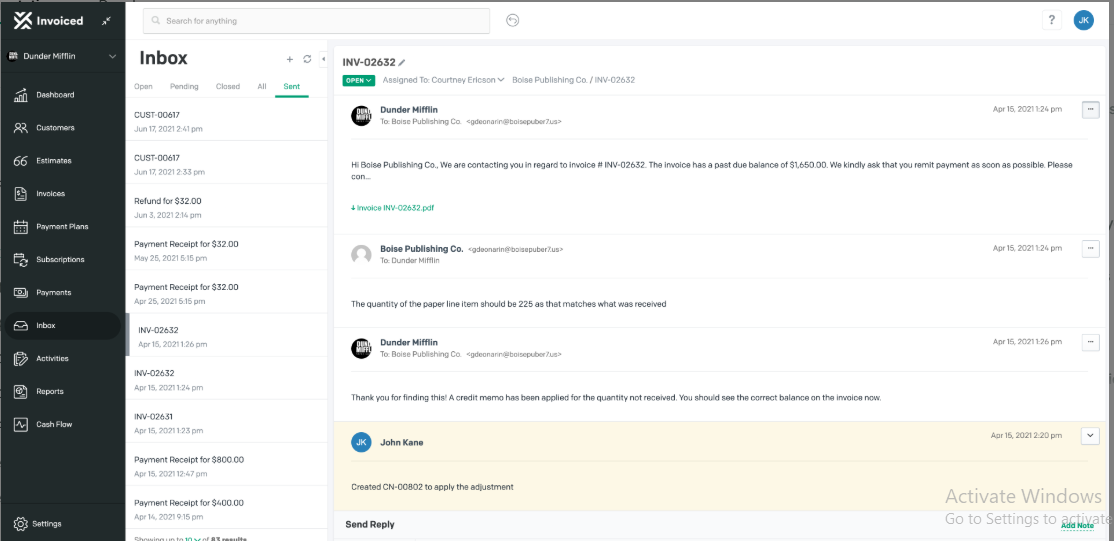Click the Invoiced logo icon
The height and width of the screenshot is (541, 1114).
click(23, 21)
